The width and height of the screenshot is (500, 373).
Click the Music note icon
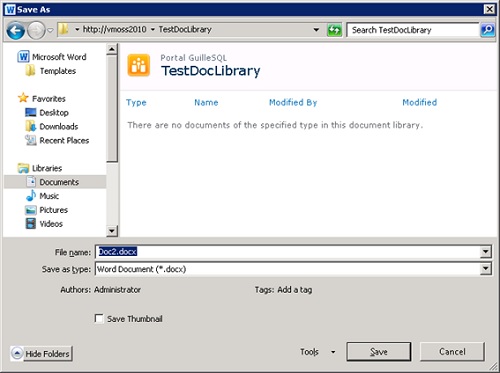click(31, 196)
